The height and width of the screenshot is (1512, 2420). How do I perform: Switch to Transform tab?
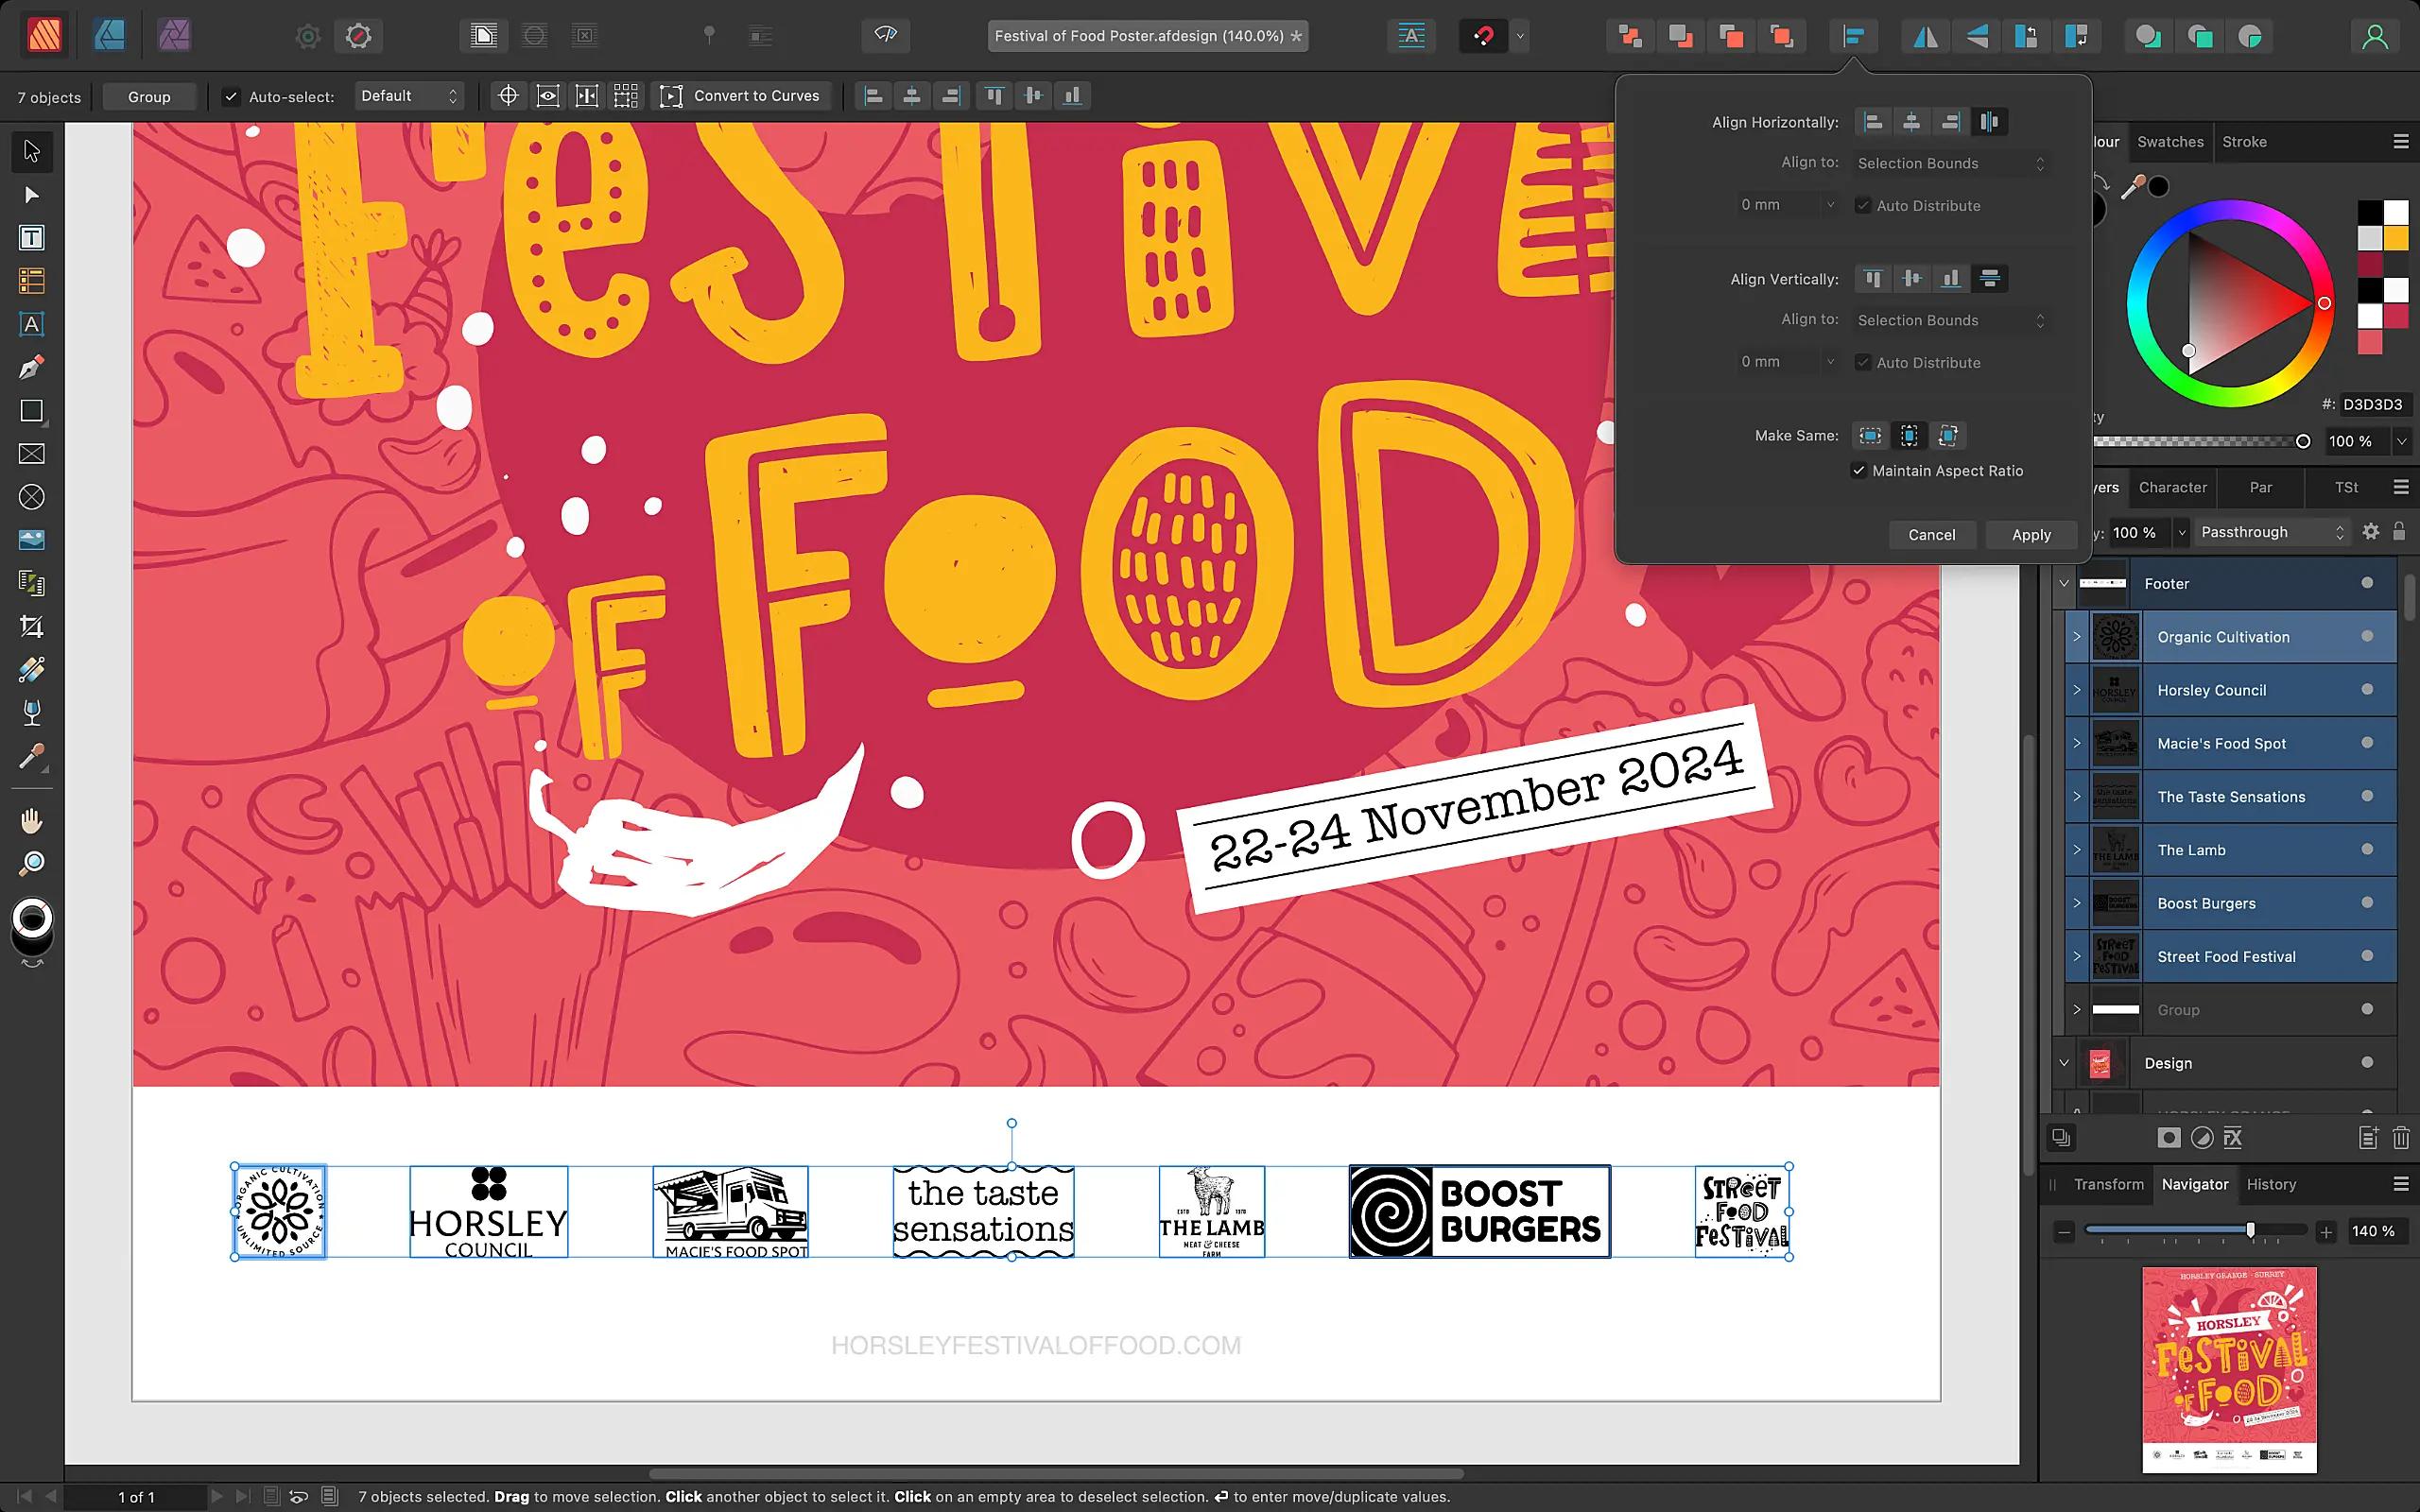2108,1184
